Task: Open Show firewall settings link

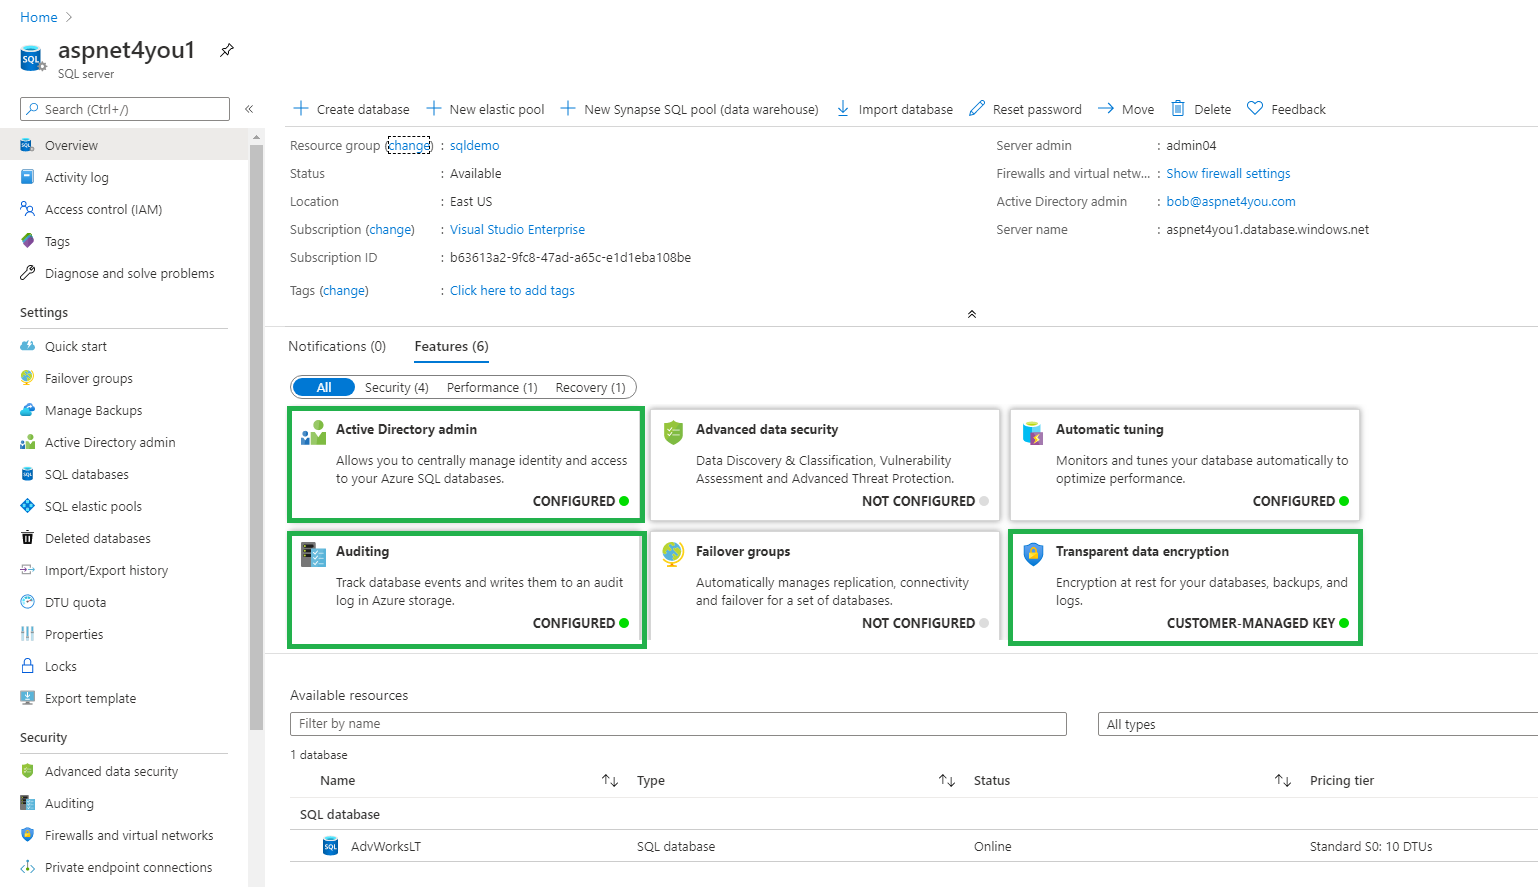Action: 1228,173
